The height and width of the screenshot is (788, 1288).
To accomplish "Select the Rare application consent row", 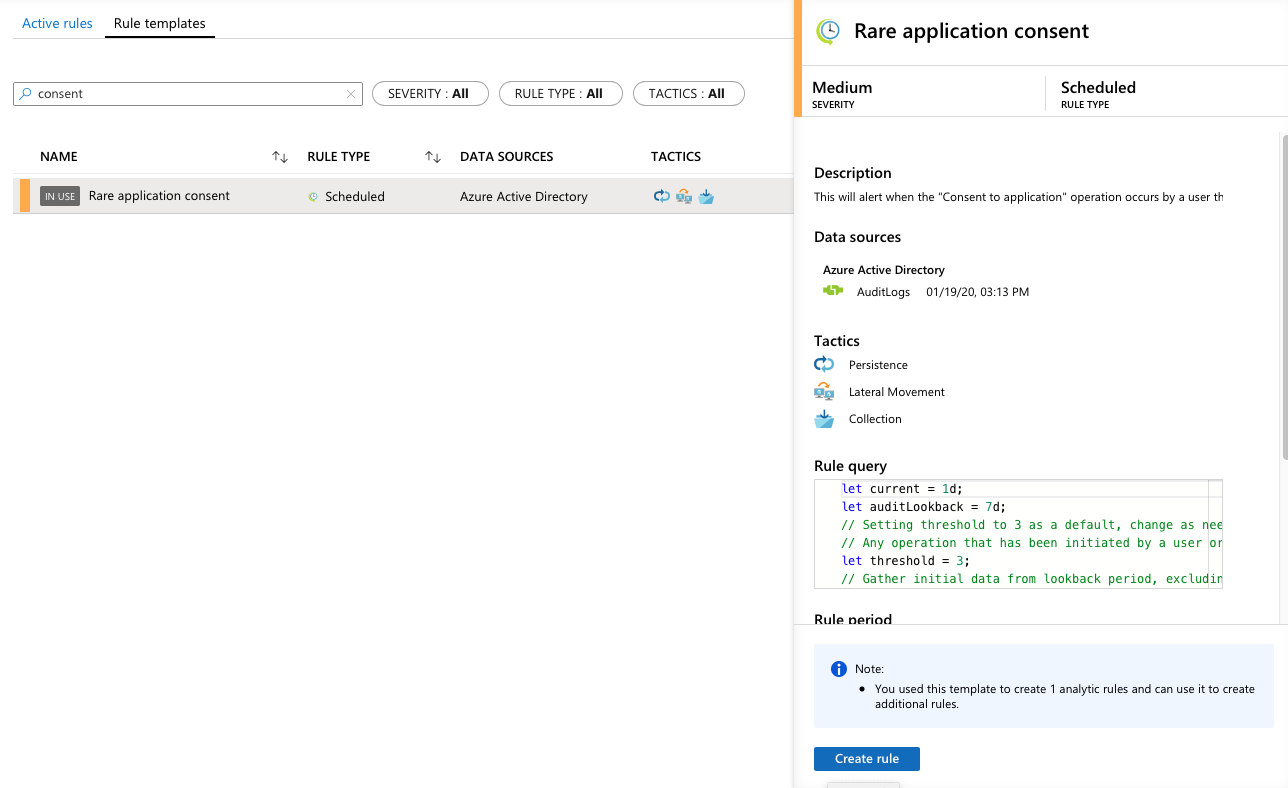I will [403, 196].
